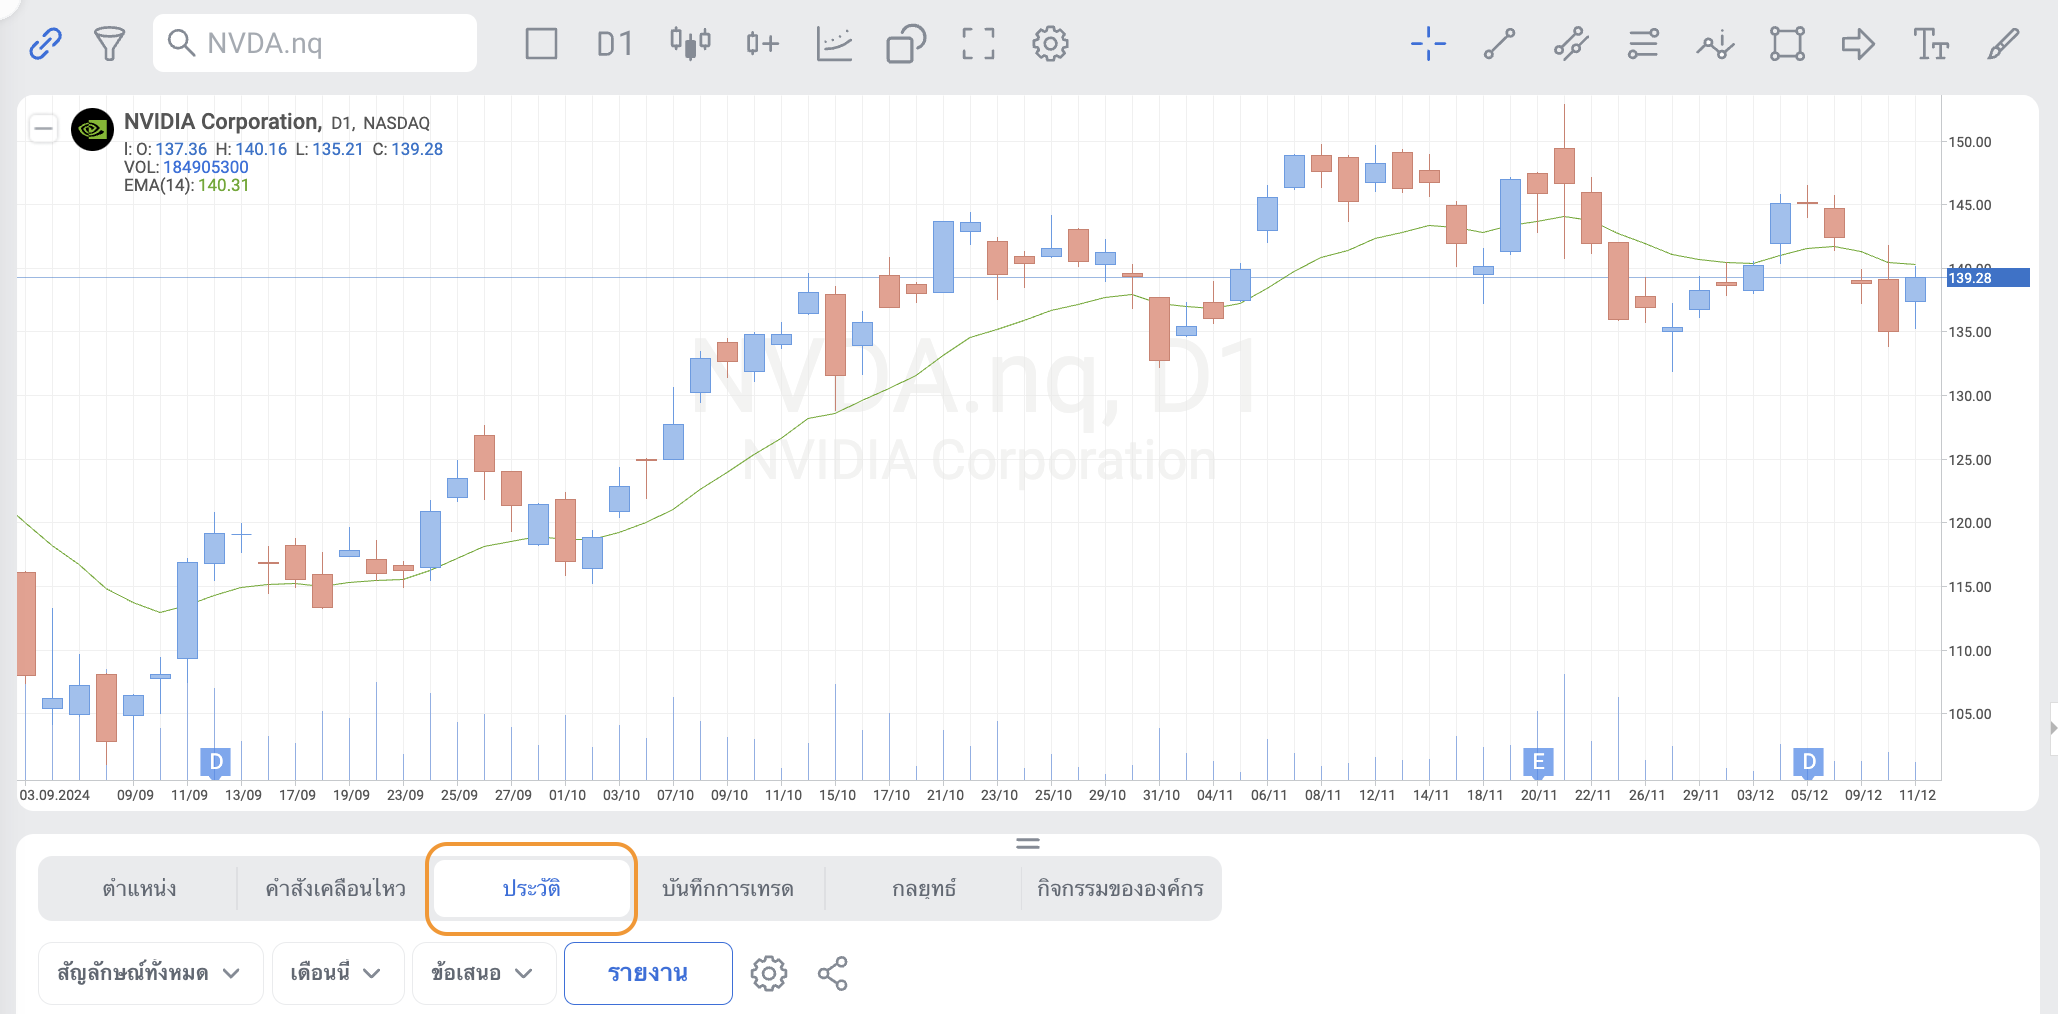Screen dimensions: 2058x1014
Task: Open chart settings gear in top toolbar
Action: click(x=1050, y=44)
